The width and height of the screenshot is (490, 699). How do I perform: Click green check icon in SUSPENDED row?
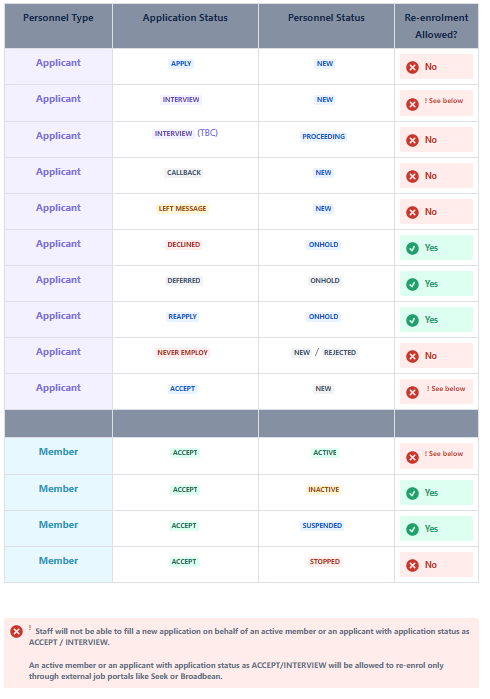[x=412, y=529]
